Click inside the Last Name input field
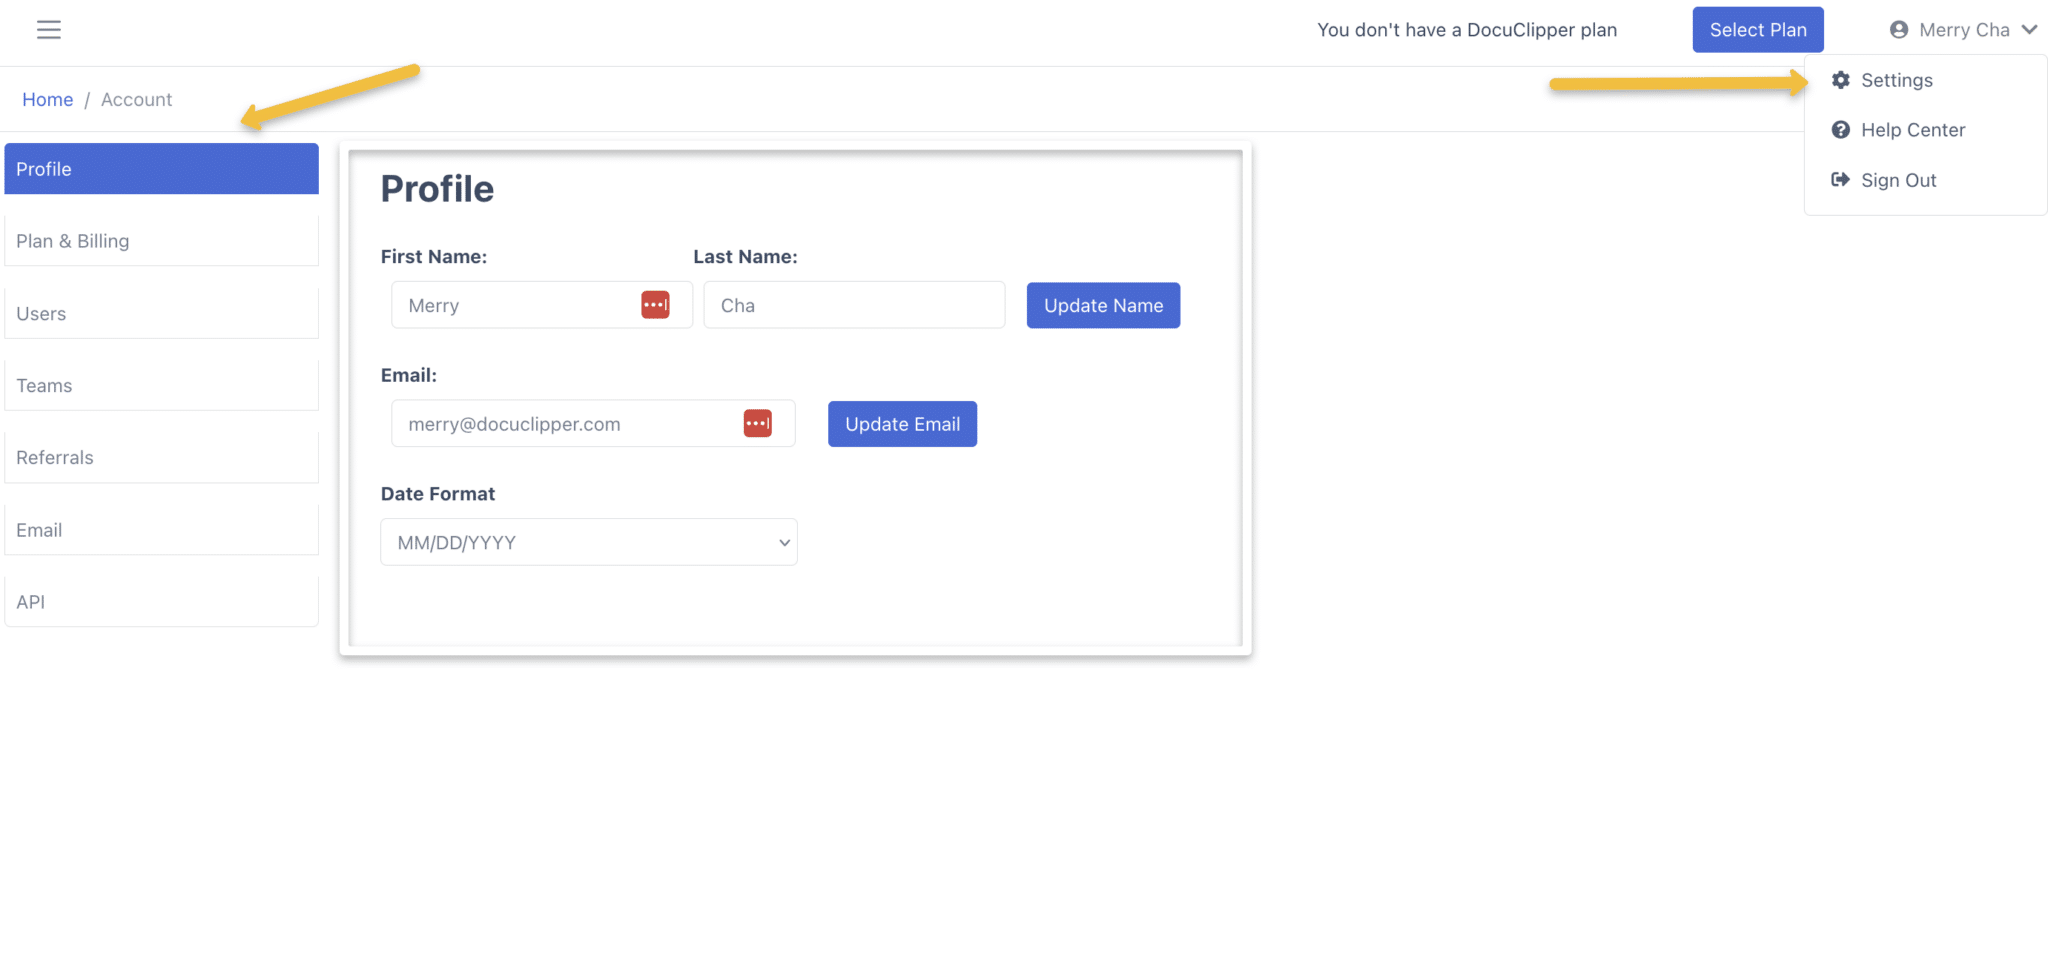The image size is (2048, 977). (854, 304)
